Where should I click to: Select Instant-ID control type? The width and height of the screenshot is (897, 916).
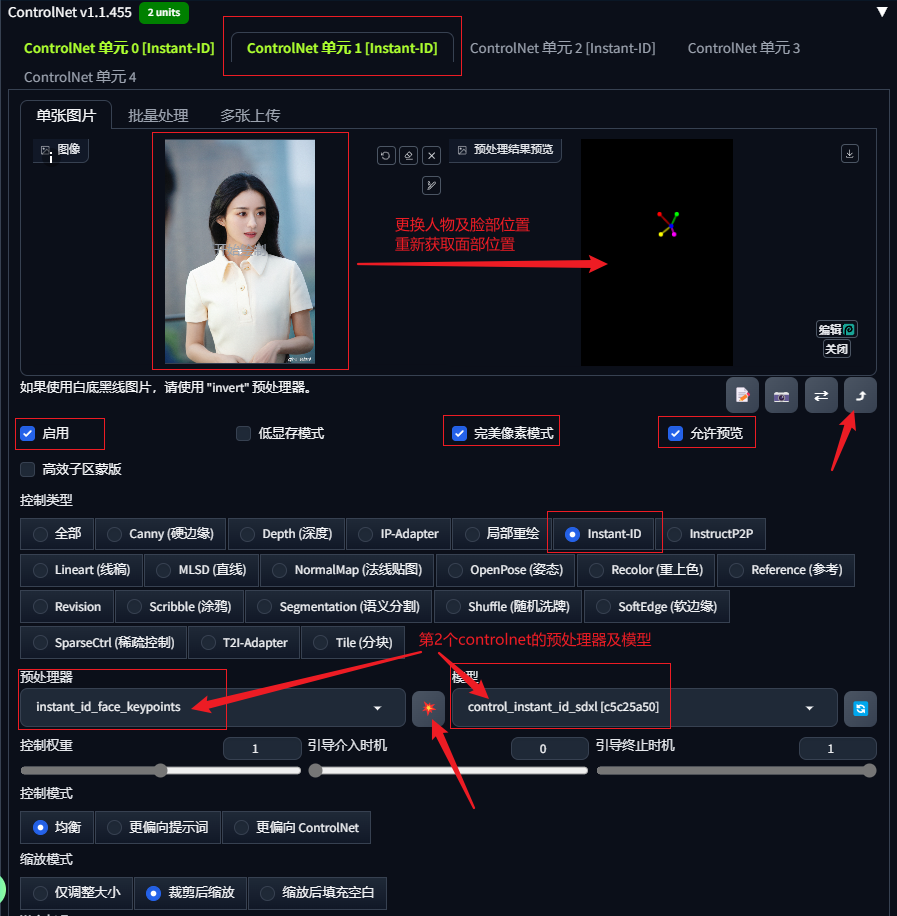[x=603, y=534]
